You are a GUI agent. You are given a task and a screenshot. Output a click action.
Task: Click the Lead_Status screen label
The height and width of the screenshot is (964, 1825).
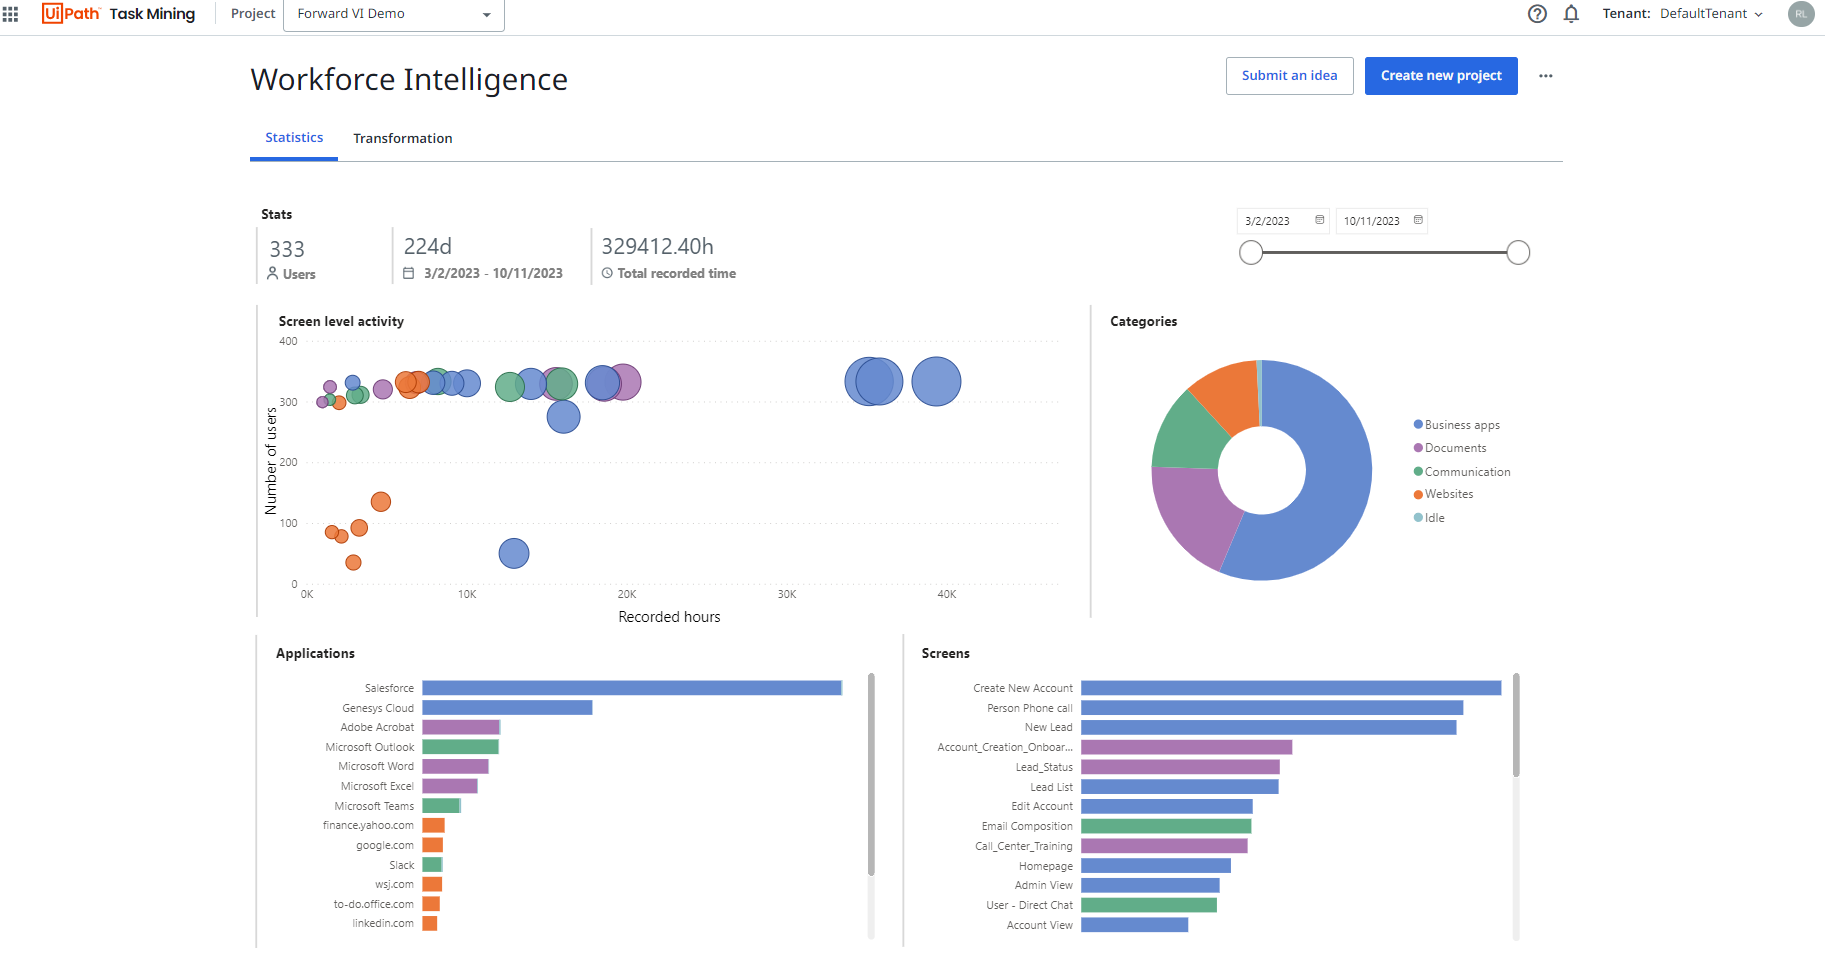click(1044, 767)
